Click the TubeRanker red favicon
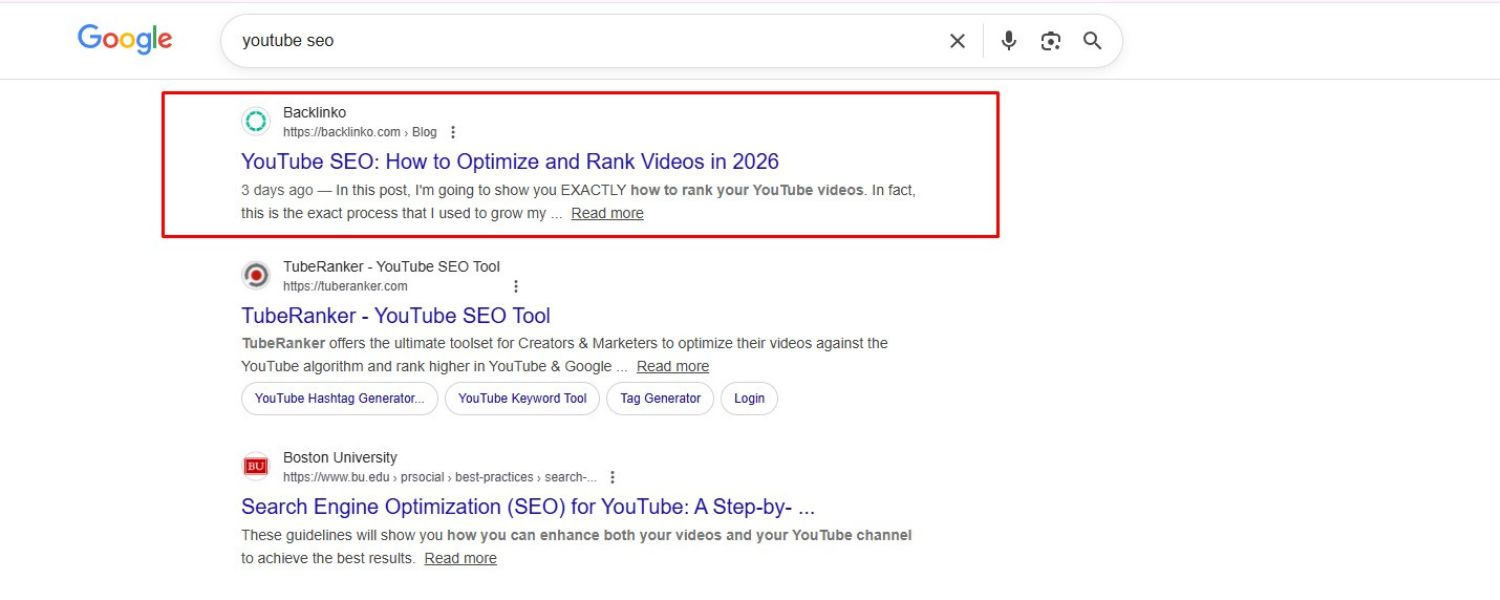 click(x=256, y=274)
